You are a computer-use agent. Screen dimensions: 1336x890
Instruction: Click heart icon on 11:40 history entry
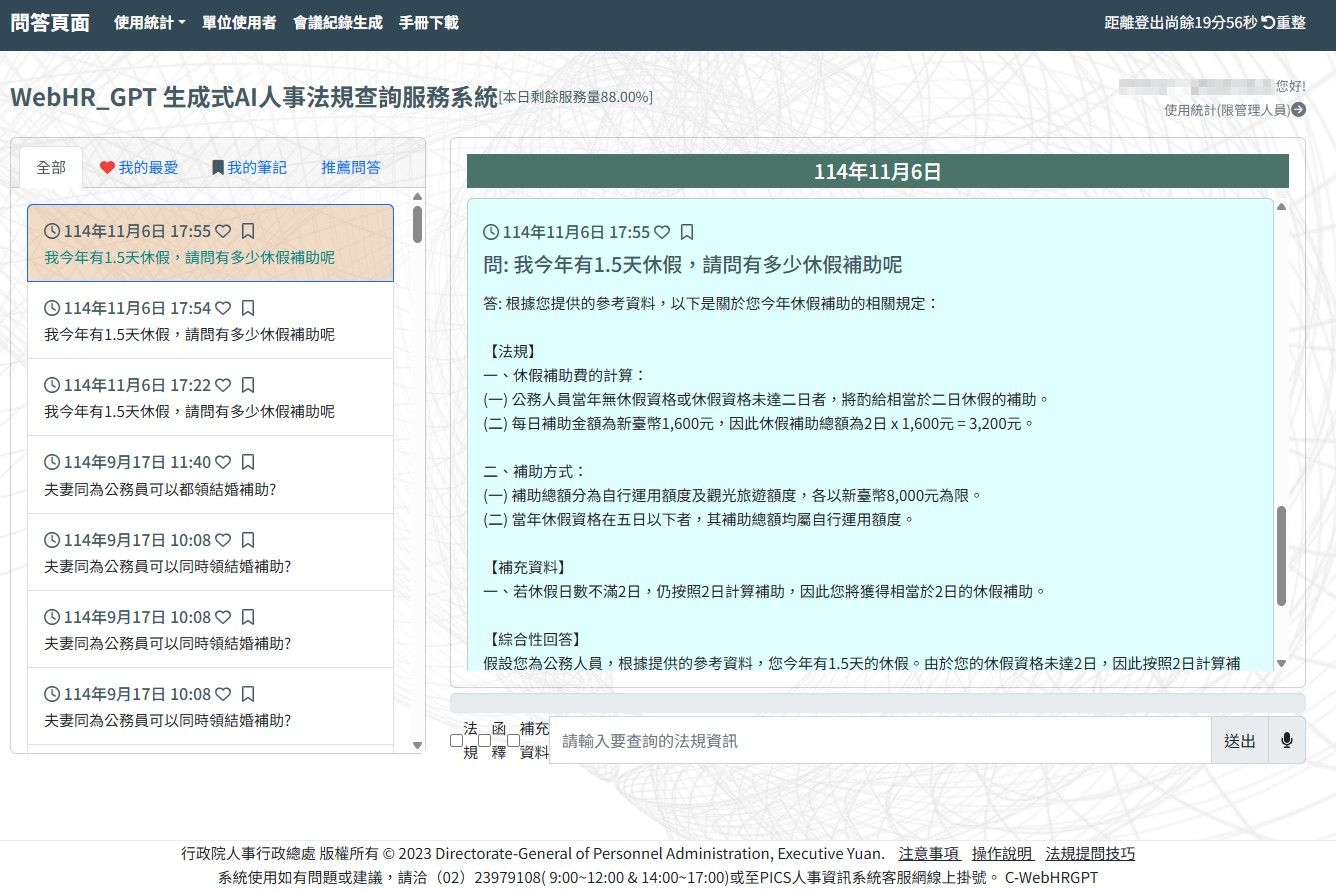pos(223,462)
